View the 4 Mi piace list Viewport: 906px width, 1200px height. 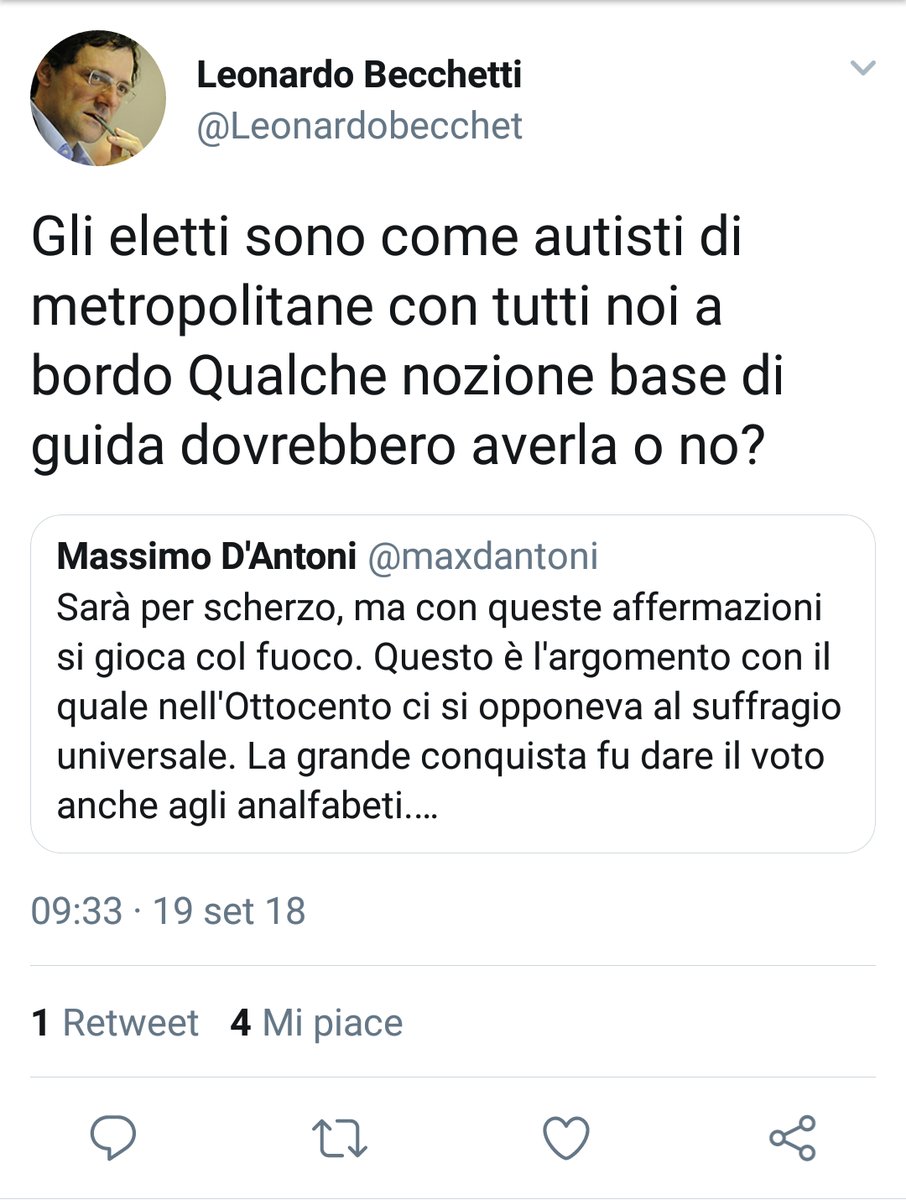(x=317, y=1023)
